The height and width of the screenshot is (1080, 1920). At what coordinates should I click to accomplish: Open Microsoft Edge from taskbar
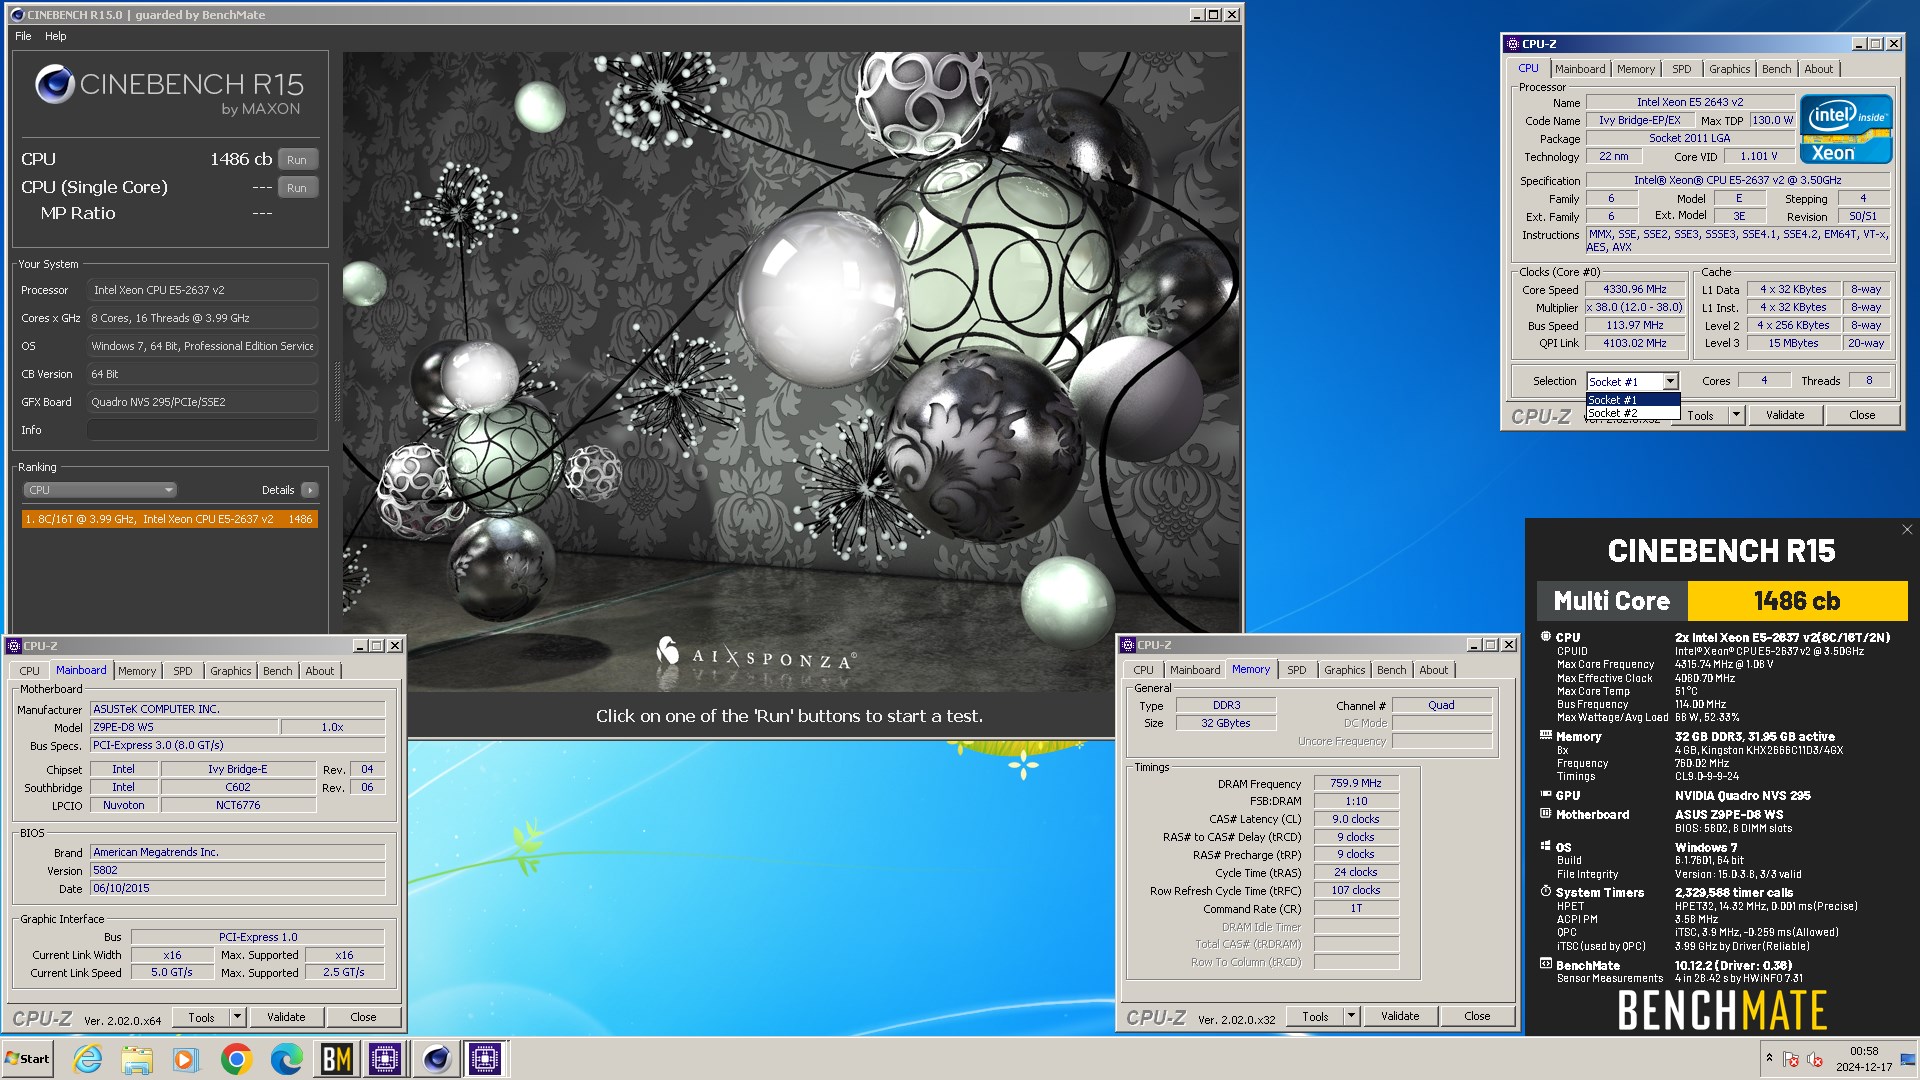point(286,1059)
